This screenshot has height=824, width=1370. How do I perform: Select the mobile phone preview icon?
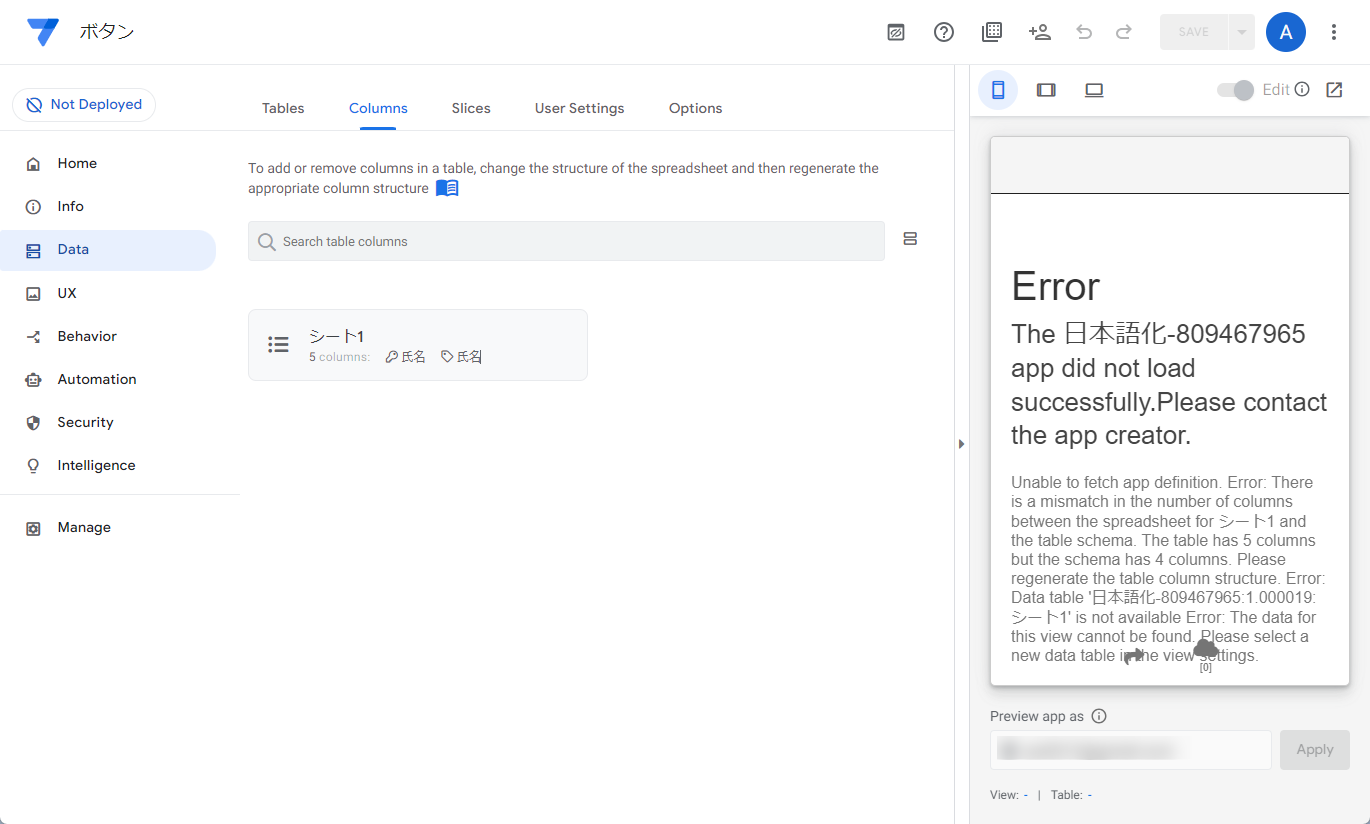(997, 90)
